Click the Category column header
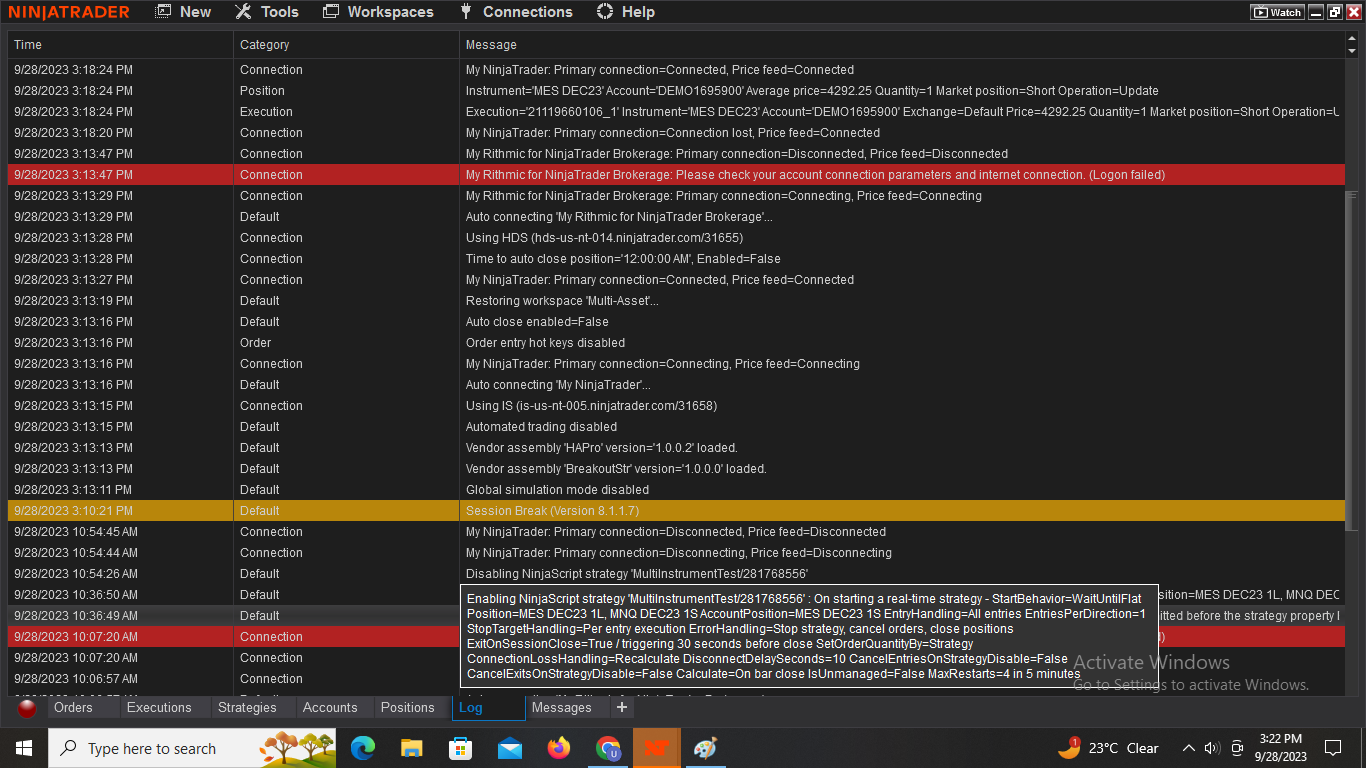Image resolution: width=1366 pixels, height=768 pixels. (x=346, y=45)
